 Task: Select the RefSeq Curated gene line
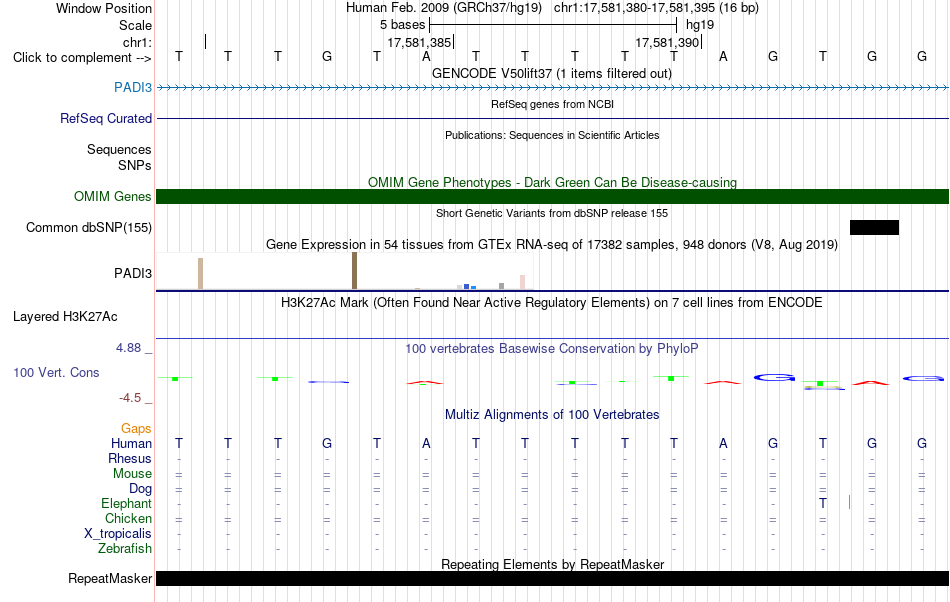(552, 119)
